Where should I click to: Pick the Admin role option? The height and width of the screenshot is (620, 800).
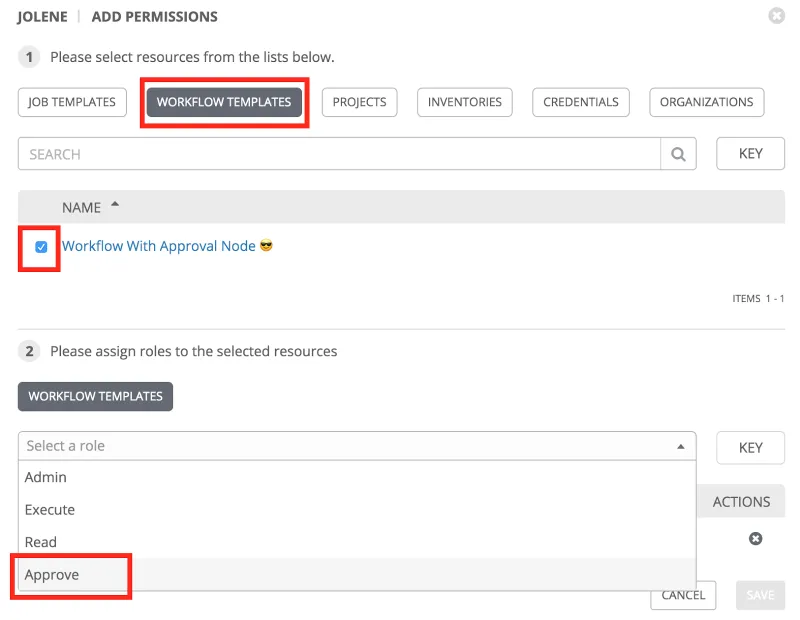coord(46,478)
